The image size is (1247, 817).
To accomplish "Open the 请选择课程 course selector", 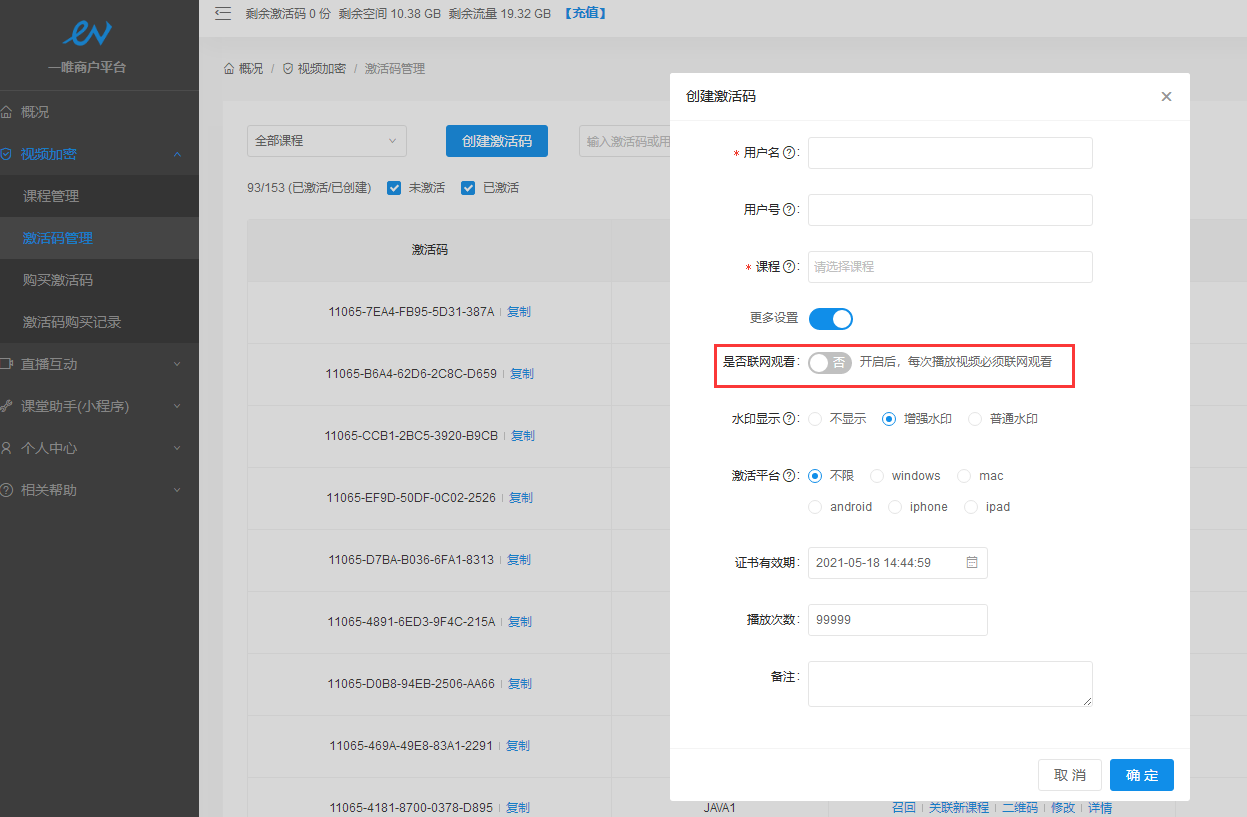I will coord(949,267).
